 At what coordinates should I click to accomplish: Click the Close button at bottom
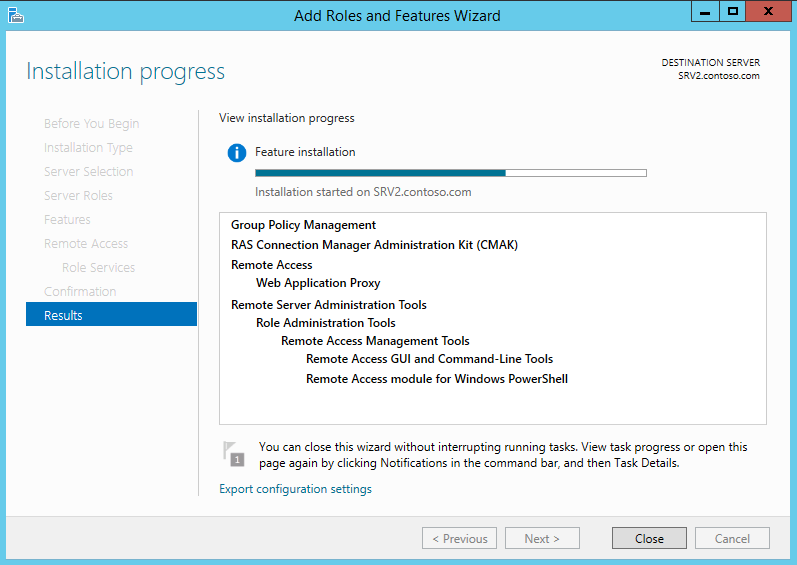[649, 538]
